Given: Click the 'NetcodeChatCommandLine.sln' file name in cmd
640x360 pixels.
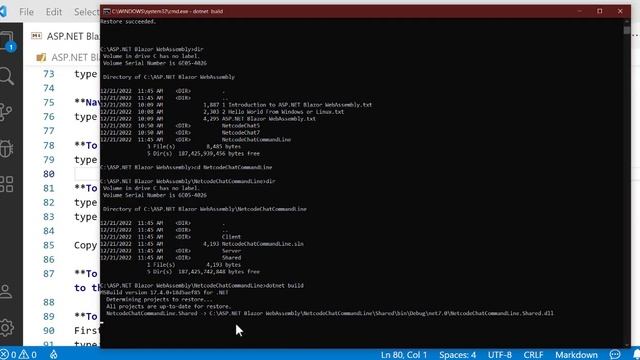Looking at the screenshot, I should pyautogui.click(x=262, y=244).
